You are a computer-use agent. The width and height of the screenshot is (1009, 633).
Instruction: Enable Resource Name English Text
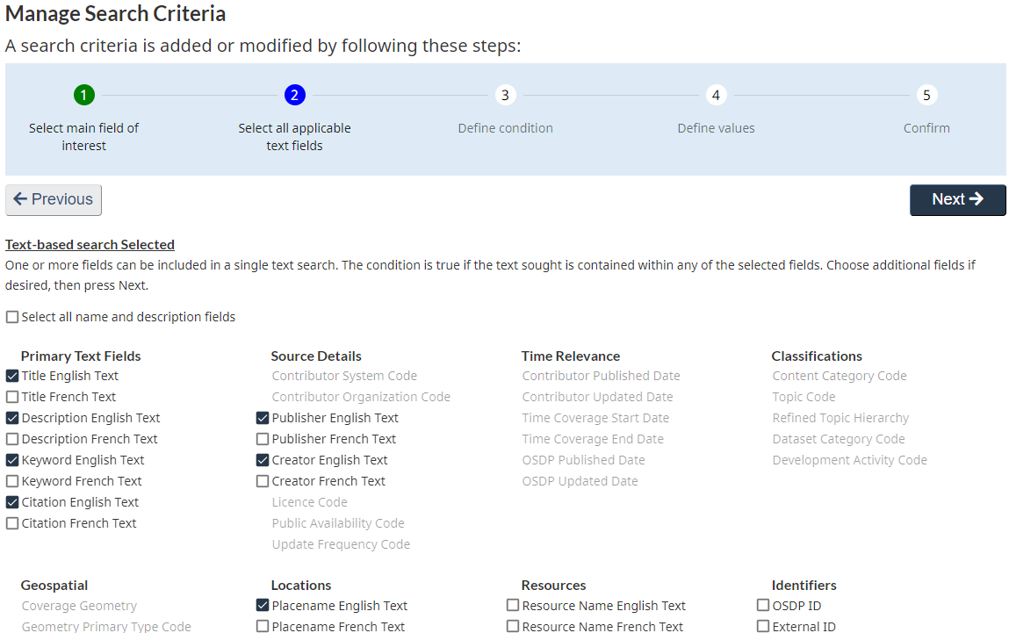tap(513, 605)
